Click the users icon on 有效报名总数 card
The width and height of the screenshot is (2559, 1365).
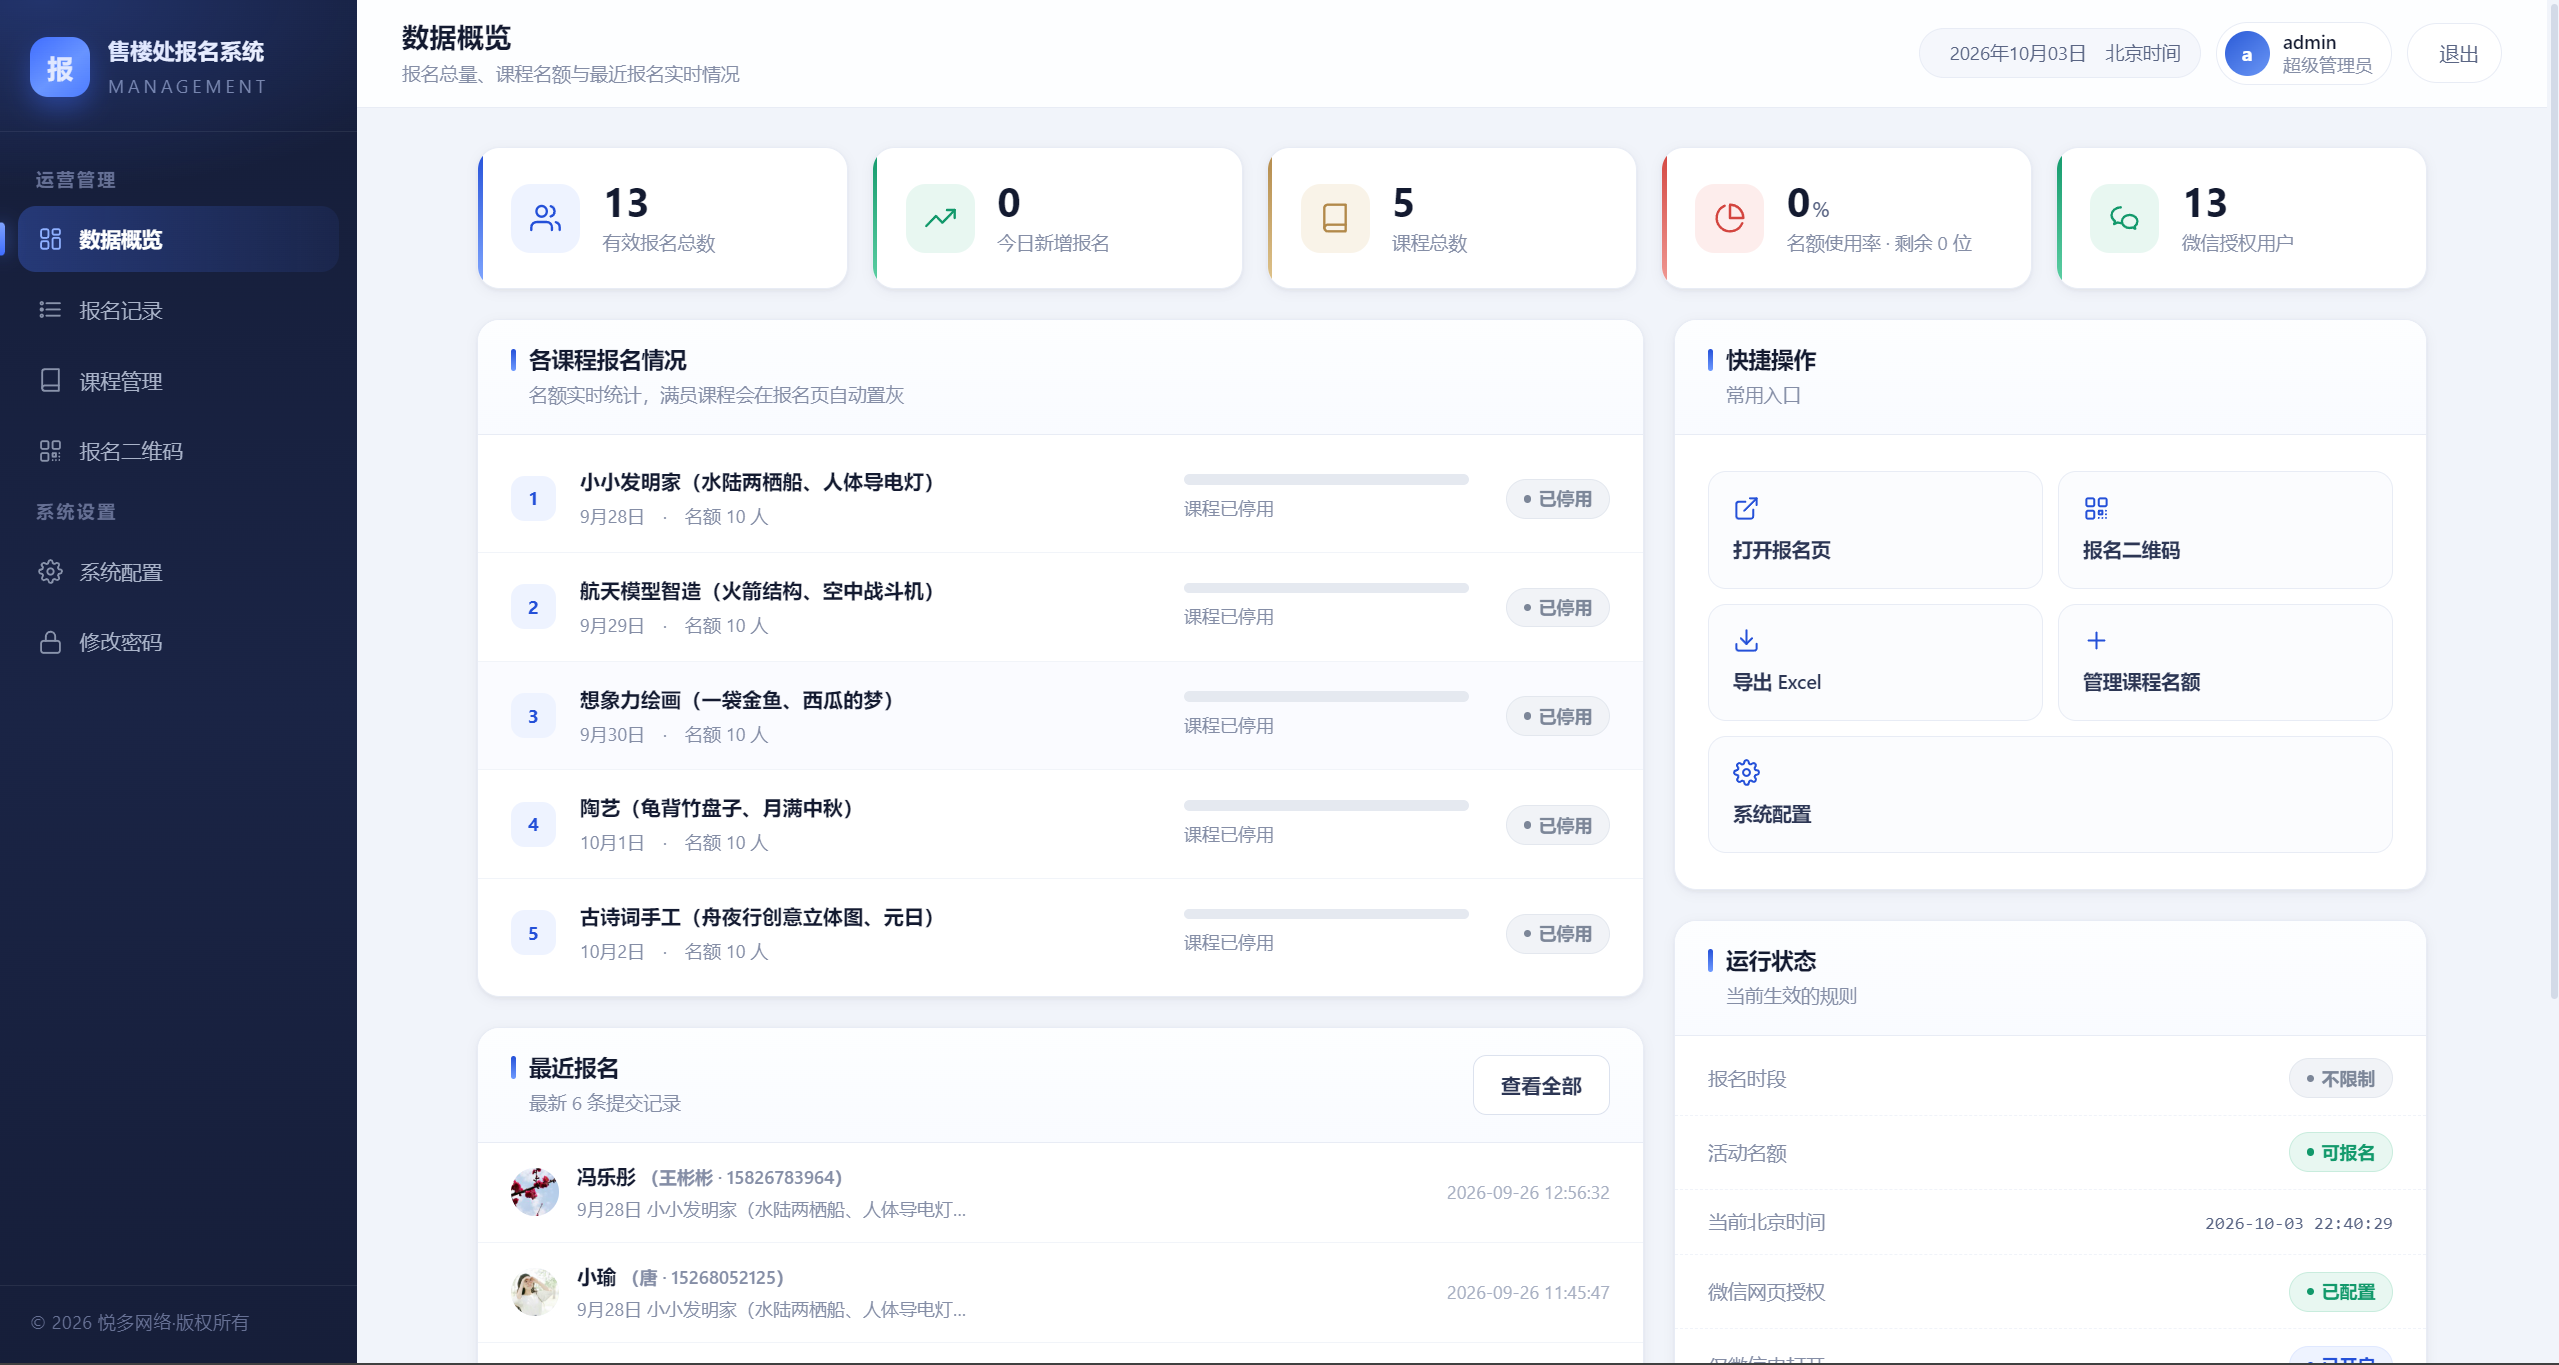(x=545, y=218)
